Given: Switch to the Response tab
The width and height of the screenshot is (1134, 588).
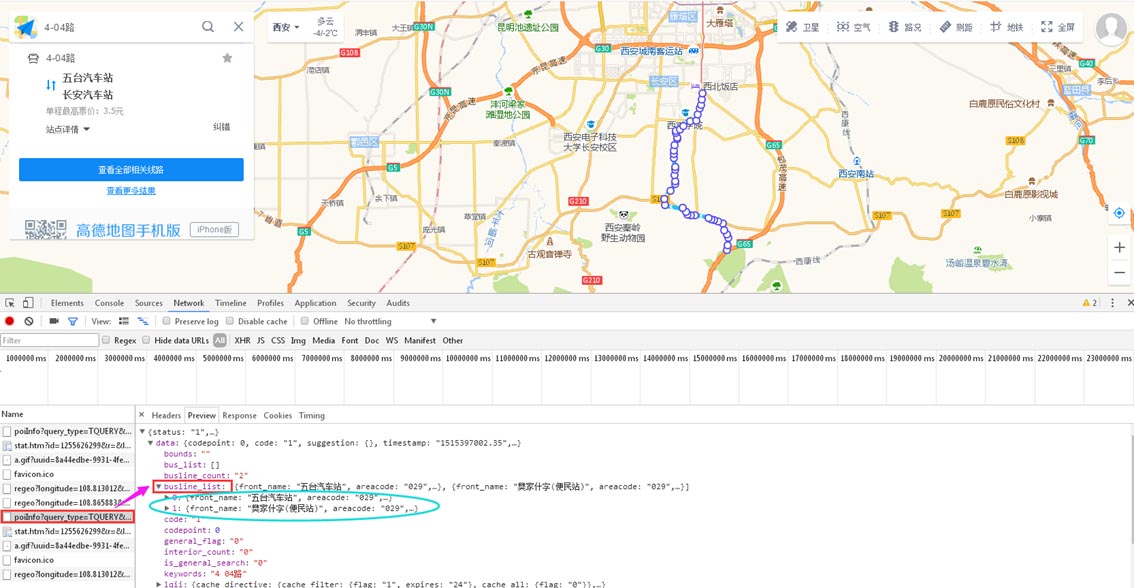Looking at the screenshot, I should (239, 415).
